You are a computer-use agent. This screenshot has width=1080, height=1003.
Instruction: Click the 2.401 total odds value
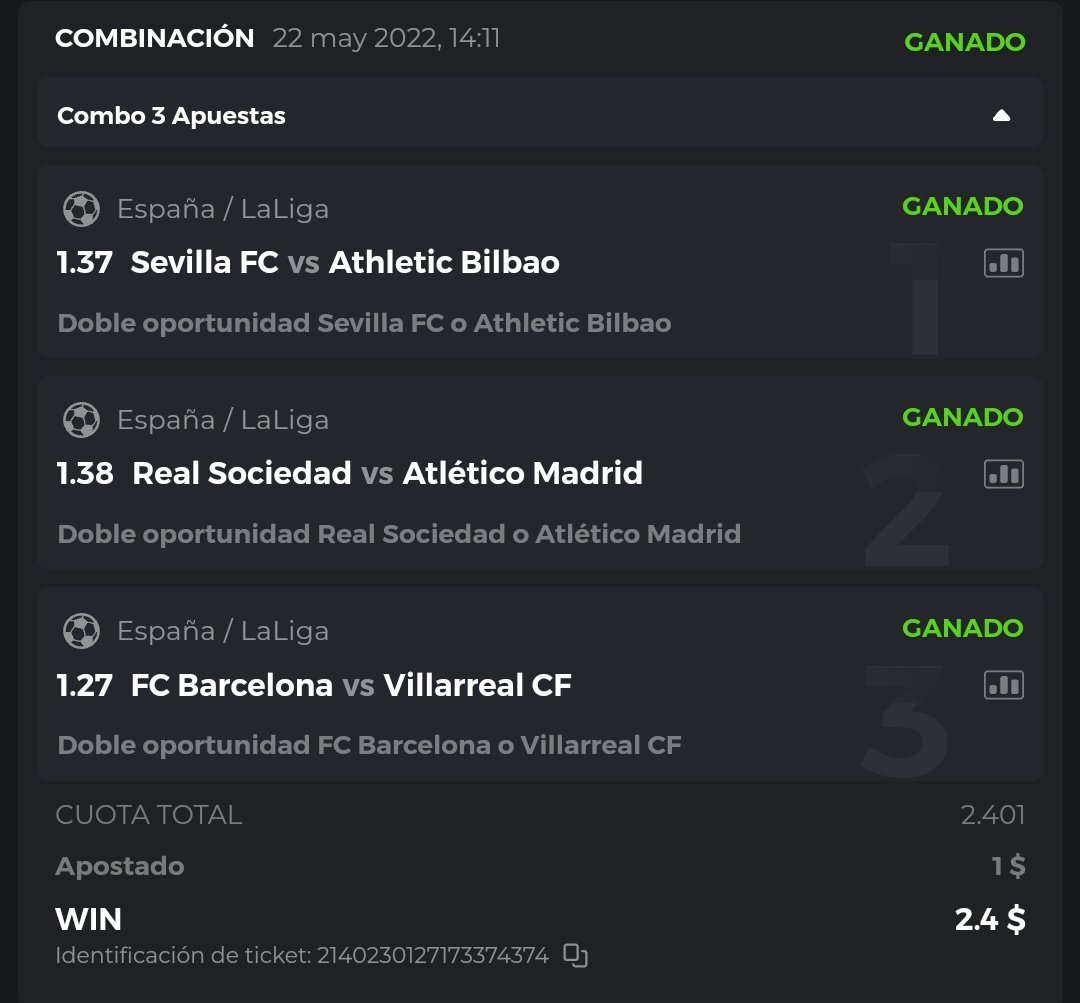pos(992,815)
